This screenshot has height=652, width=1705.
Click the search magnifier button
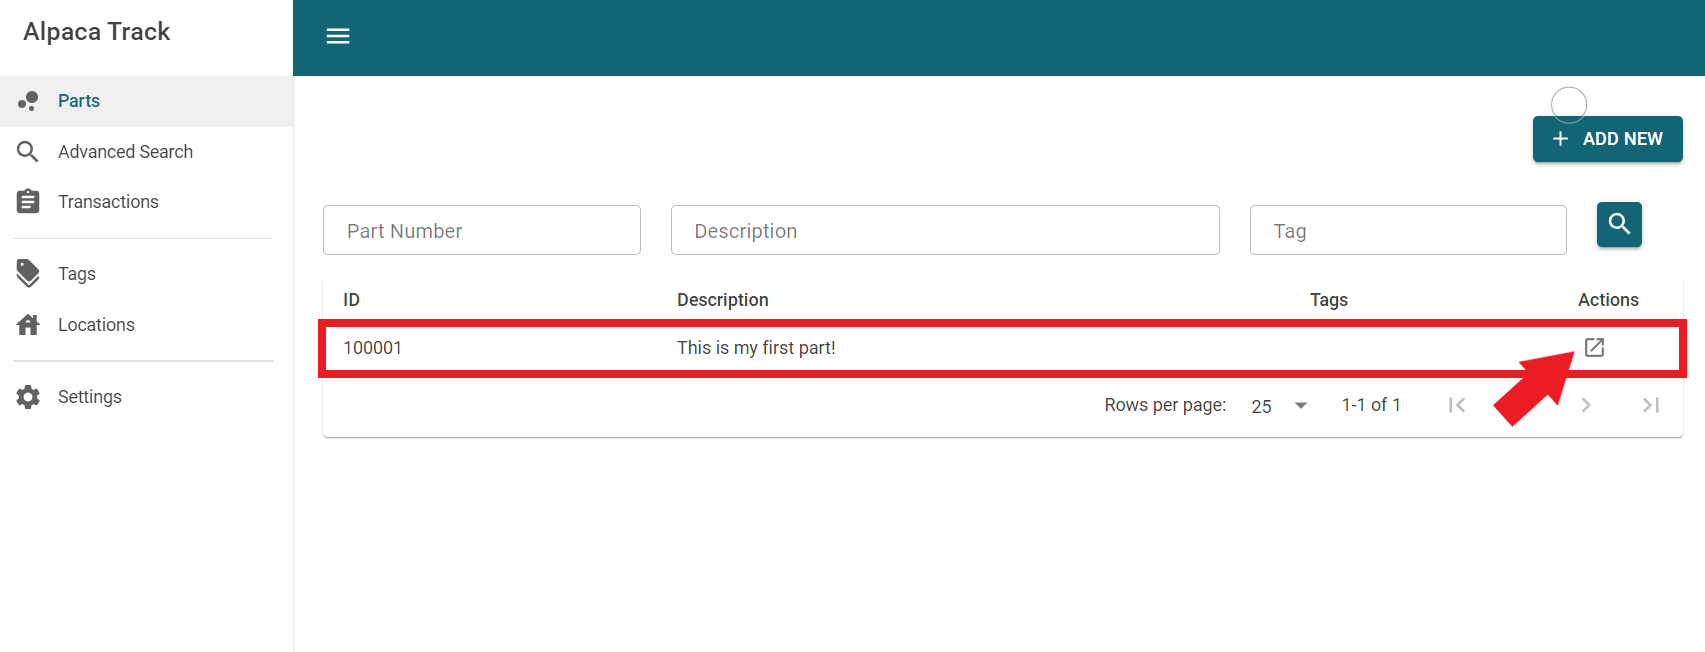(1618, 225)
